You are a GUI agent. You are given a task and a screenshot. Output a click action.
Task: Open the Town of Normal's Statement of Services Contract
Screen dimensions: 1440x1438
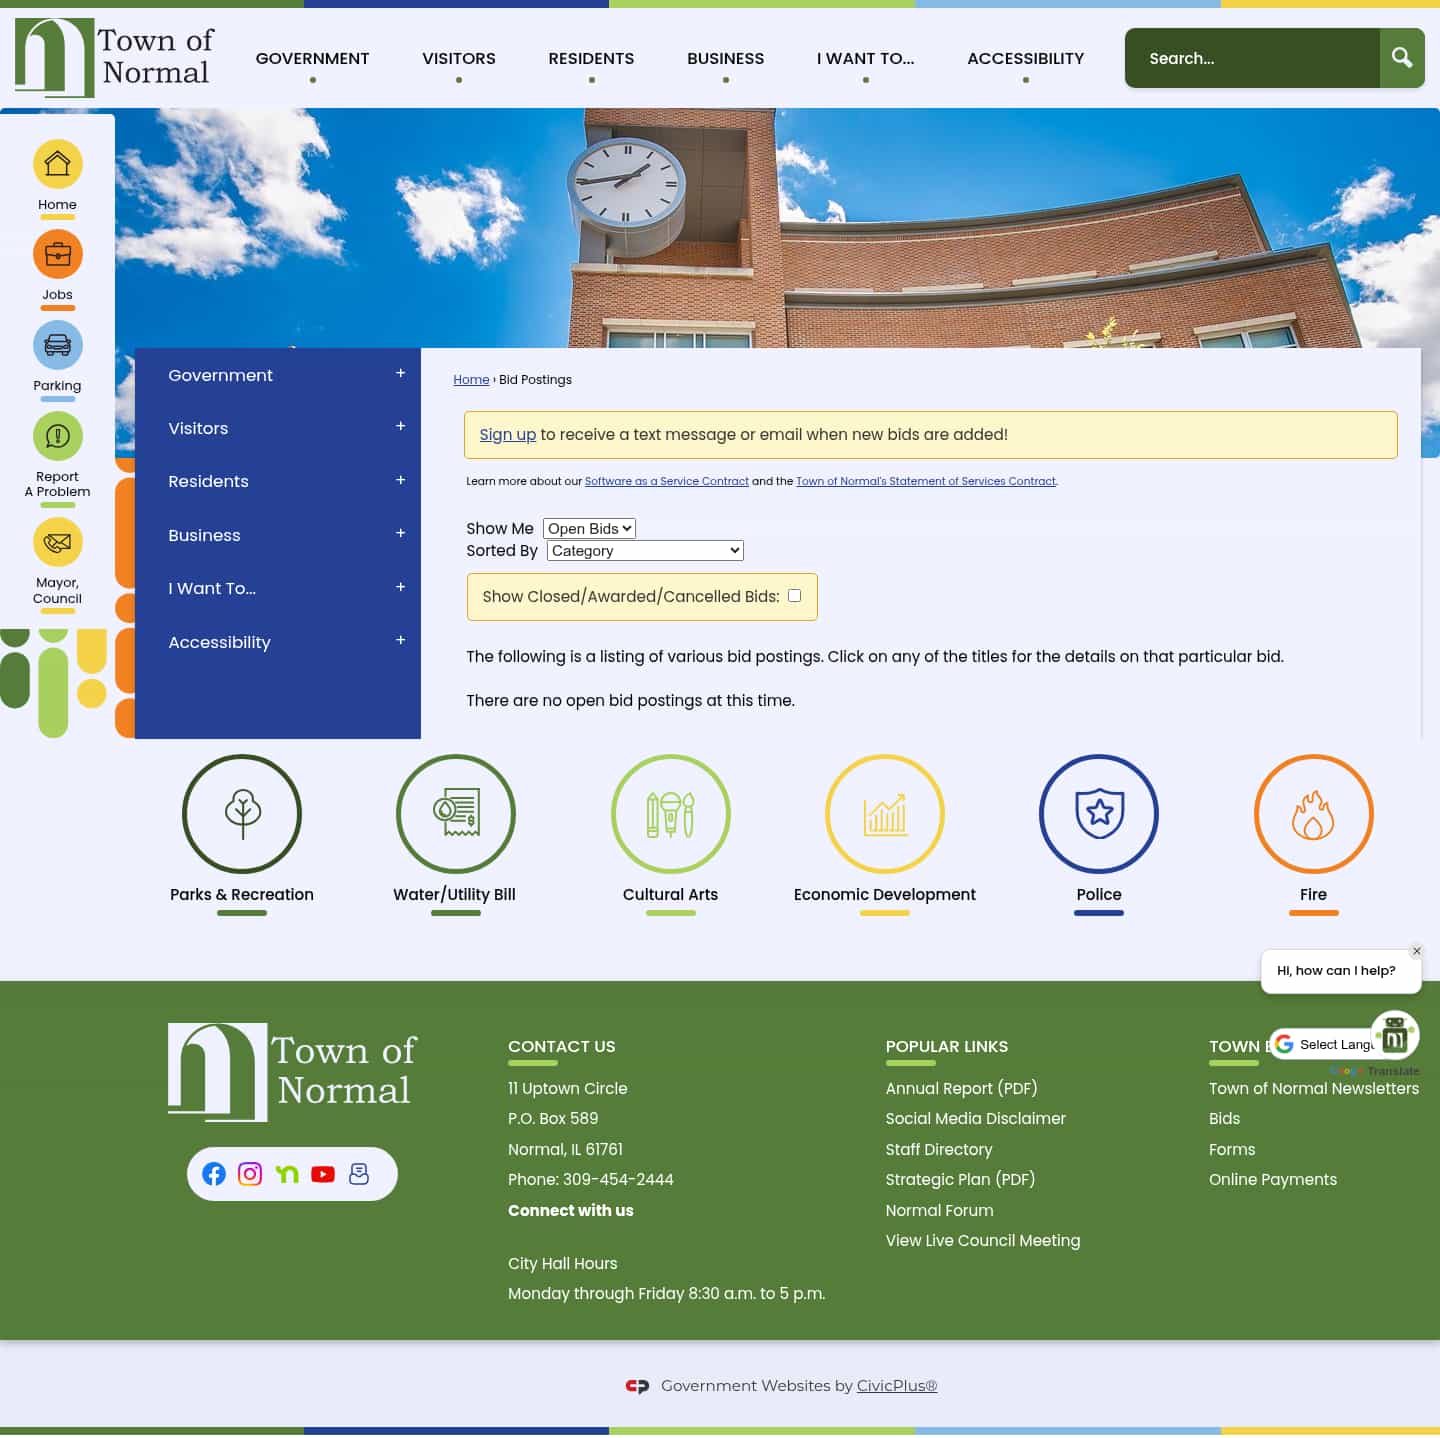point(925,481)
